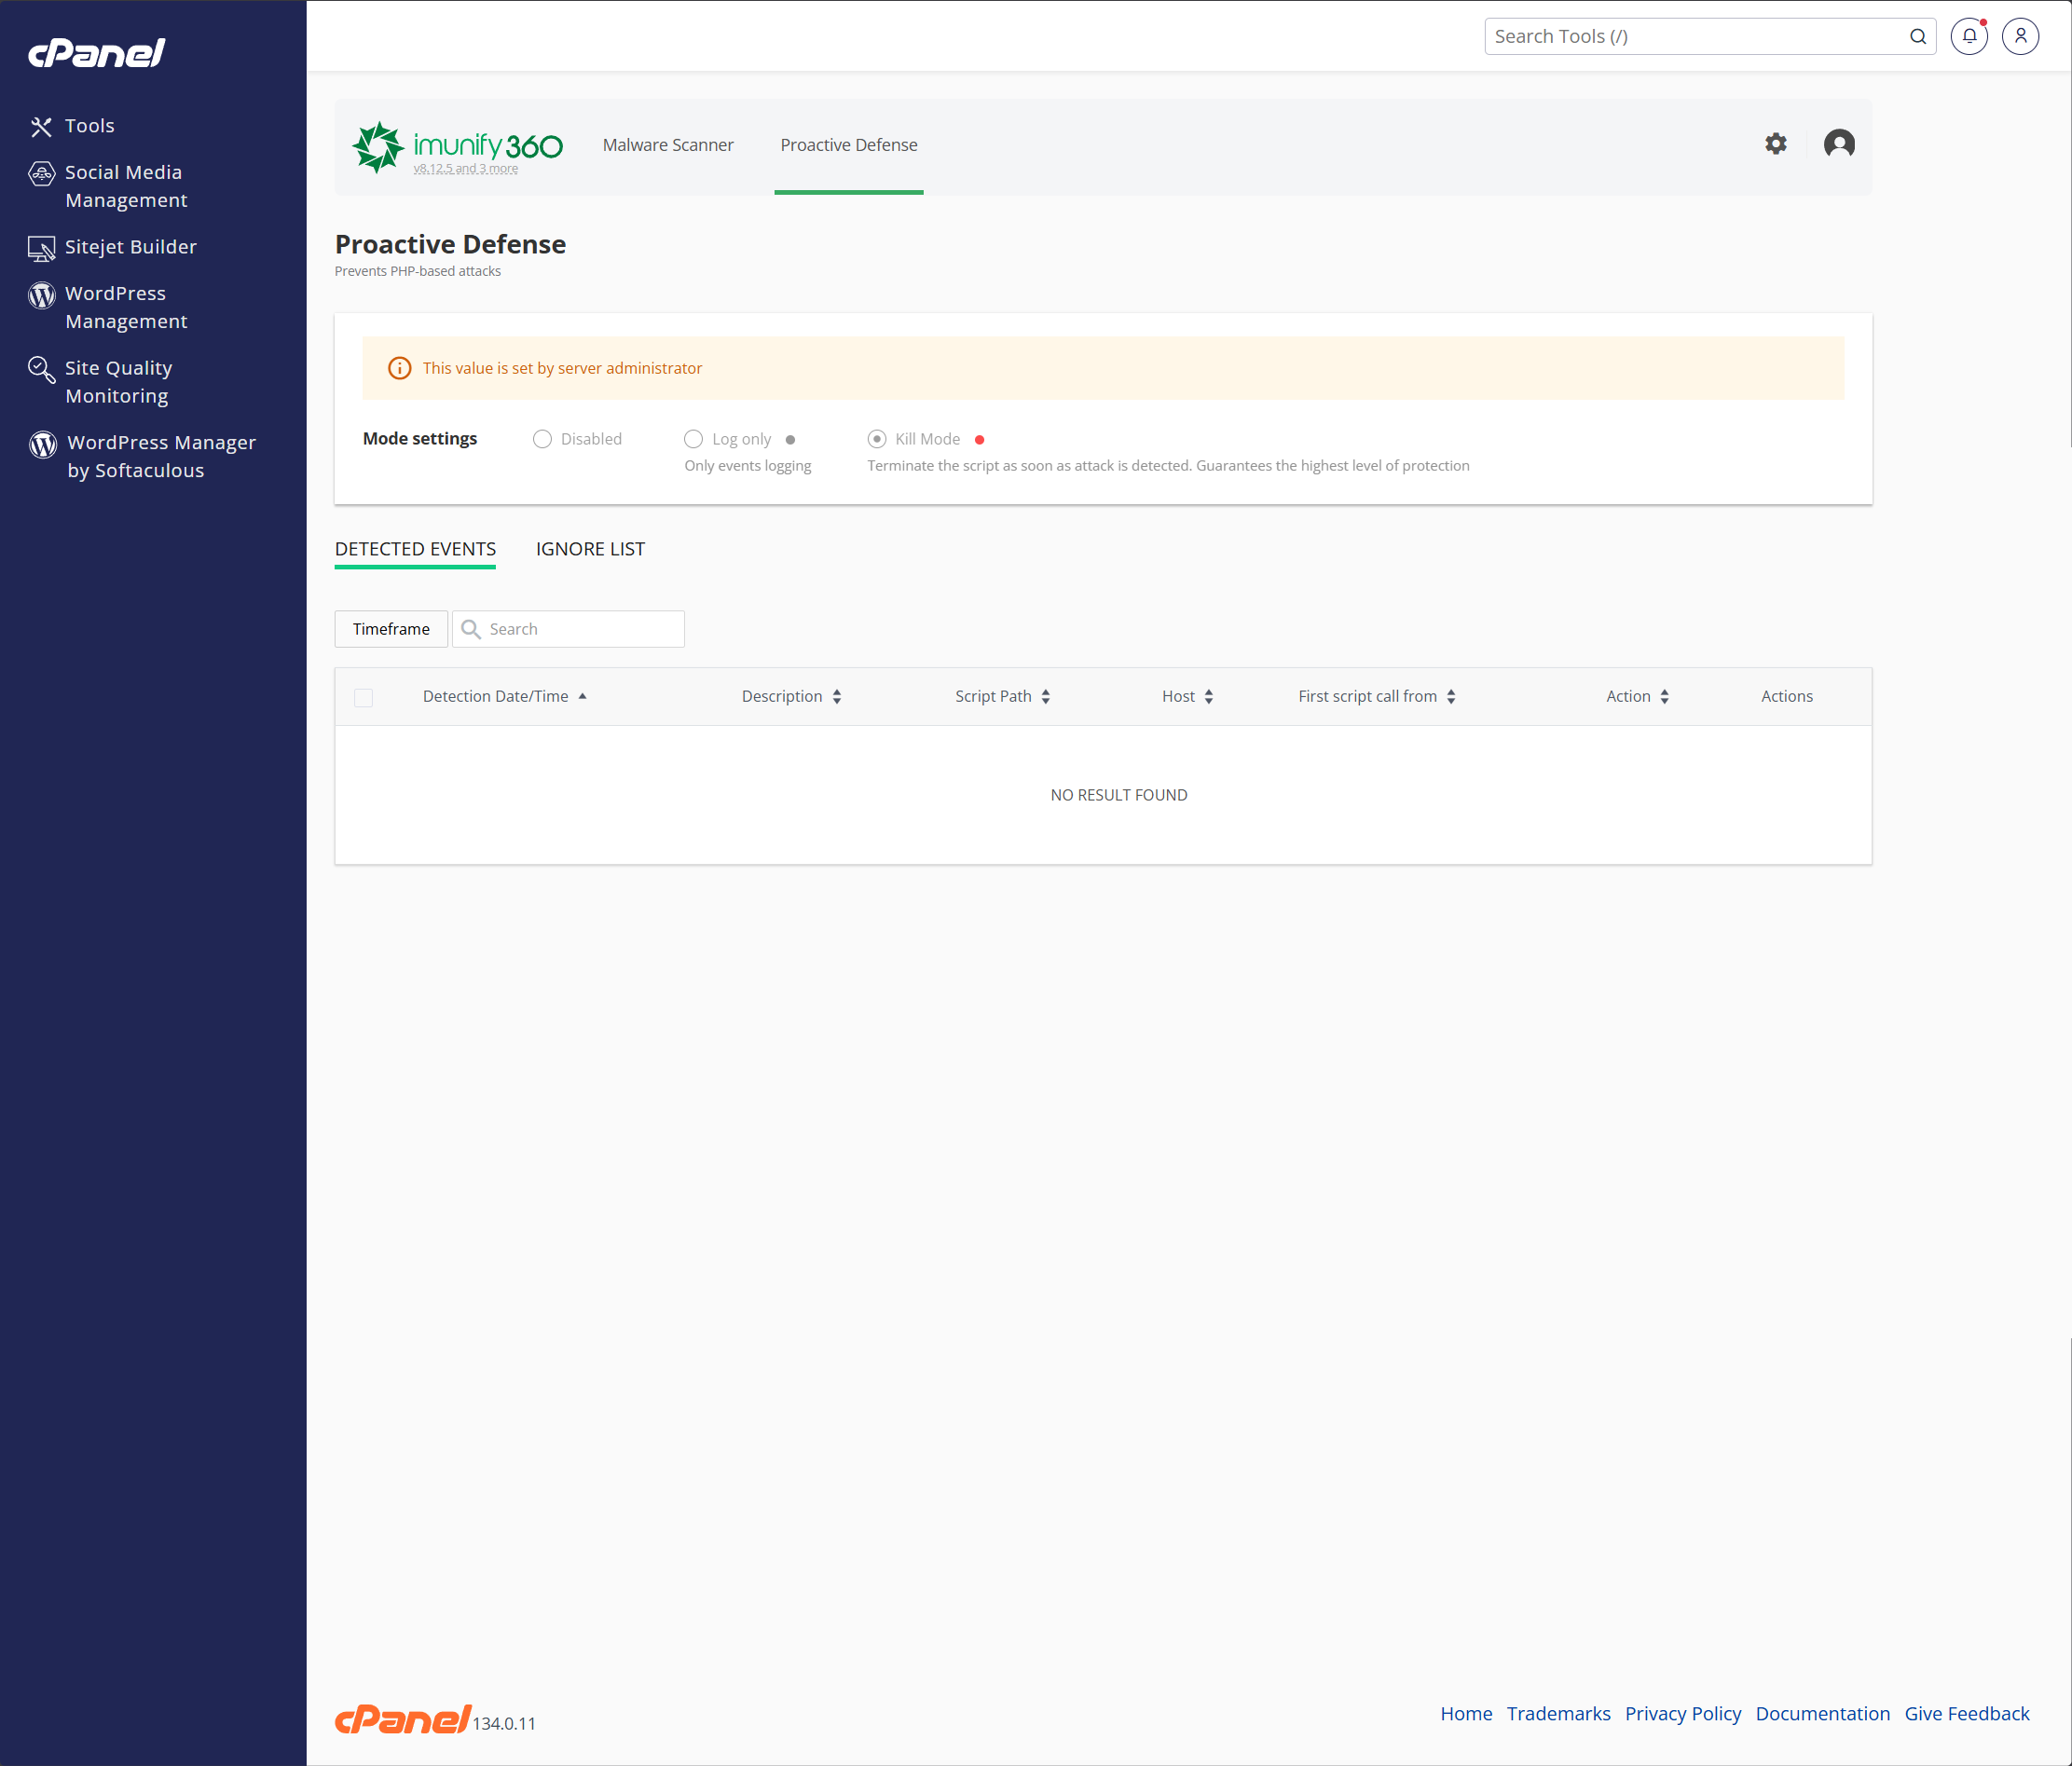2072x1766 pixels.
Task: Open WordPress Management in sidebar
Action: [x=126, y=307]
